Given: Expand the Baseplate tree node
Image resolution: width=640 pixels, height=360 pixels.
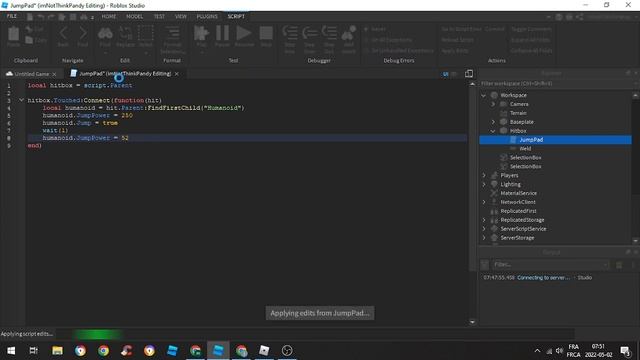Looking at the screenshot, I should pyautogui.click(x=493, y=122).
